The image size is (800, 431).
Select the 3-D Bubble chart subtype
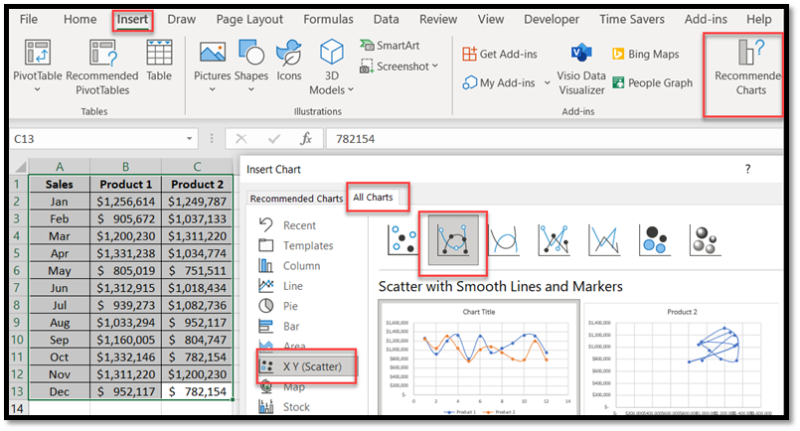pyautogui.click(x=705, y=240)
